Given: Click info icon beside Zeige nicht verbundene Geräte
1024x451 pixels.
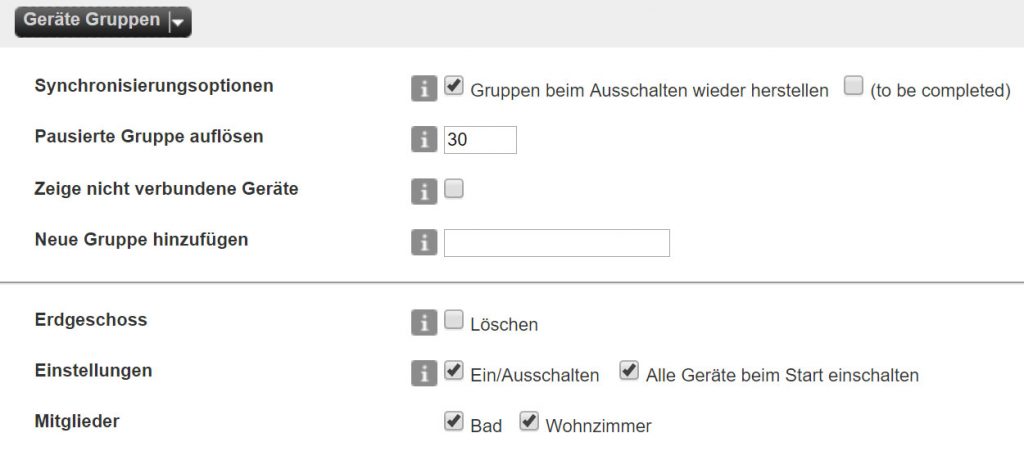Looking at the screenshot, I should [424, 191].
